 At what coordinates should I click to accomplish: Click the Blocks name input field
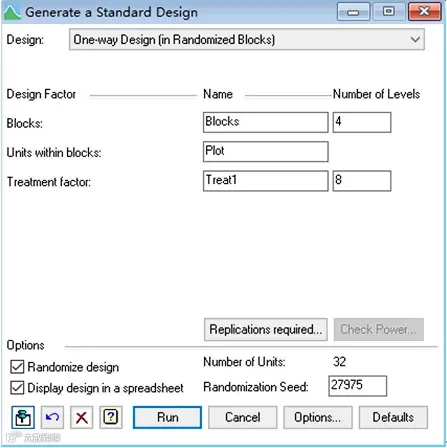[x=266, y=122]
